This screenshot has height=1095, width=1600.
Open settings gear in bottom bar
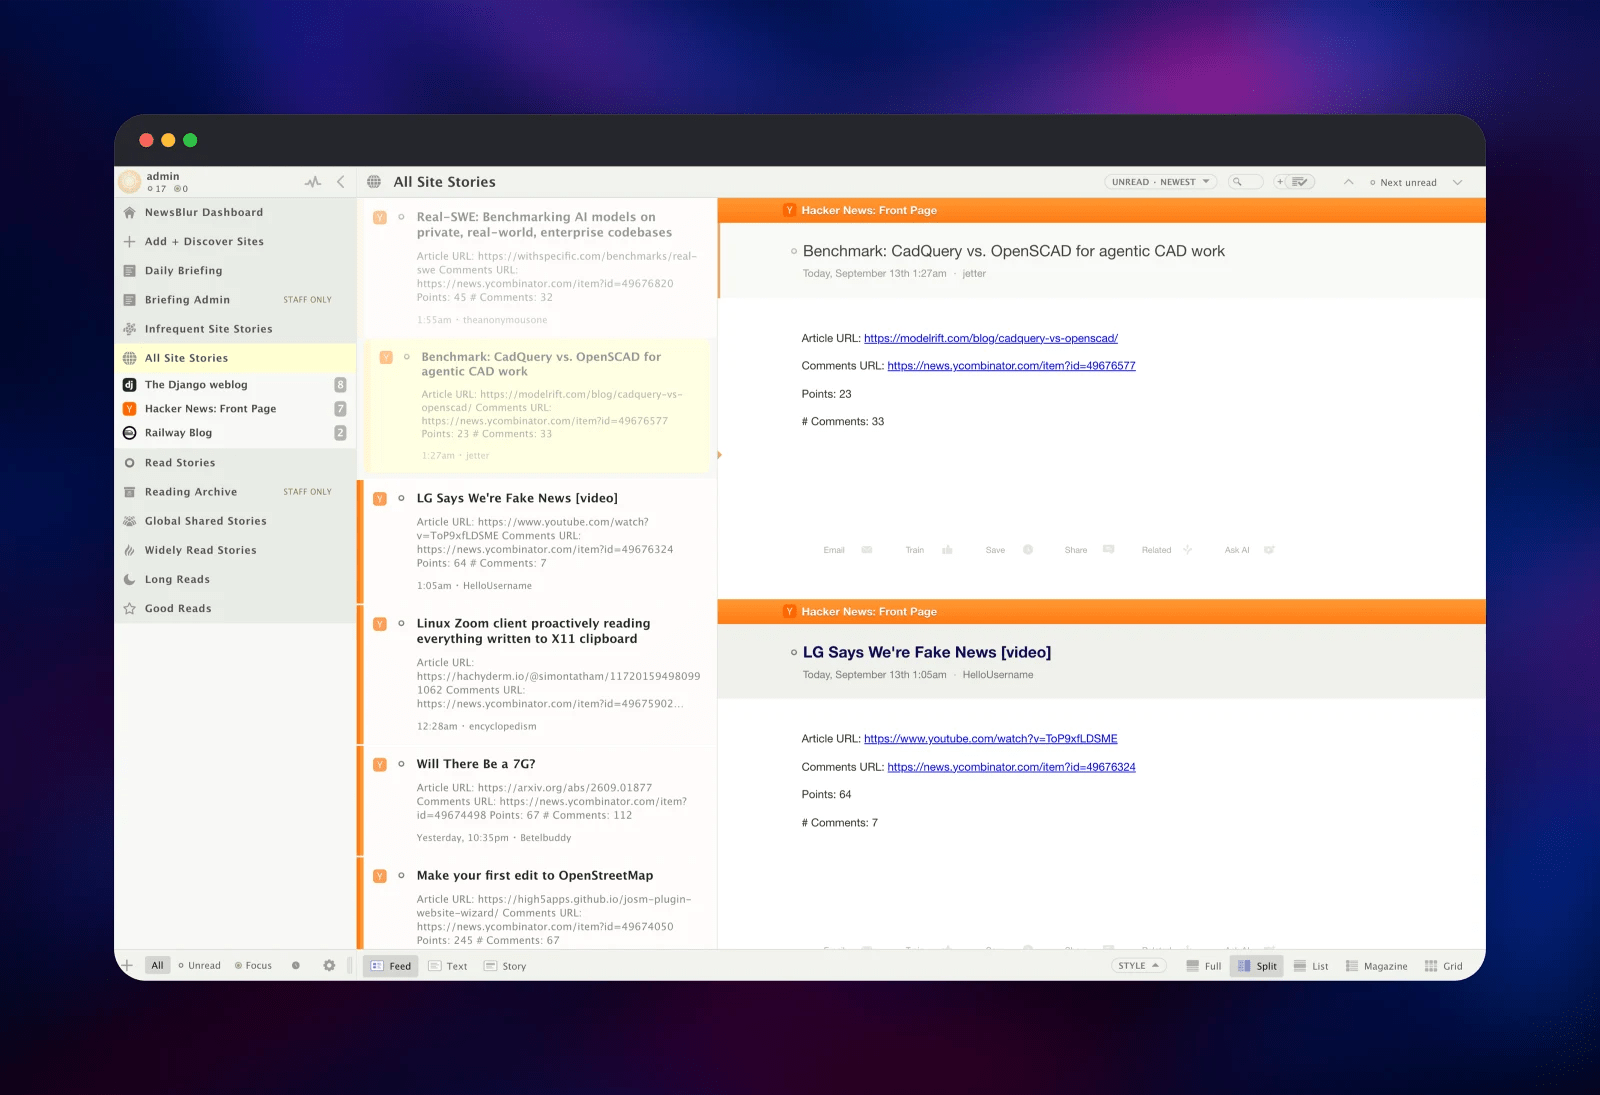tap(329, 965)
